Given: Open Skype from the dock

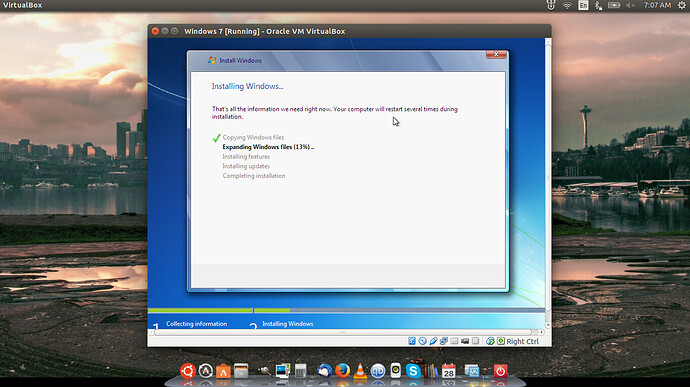Looking at the screenshot, I should pyautogui.click(x=413, y=371).
